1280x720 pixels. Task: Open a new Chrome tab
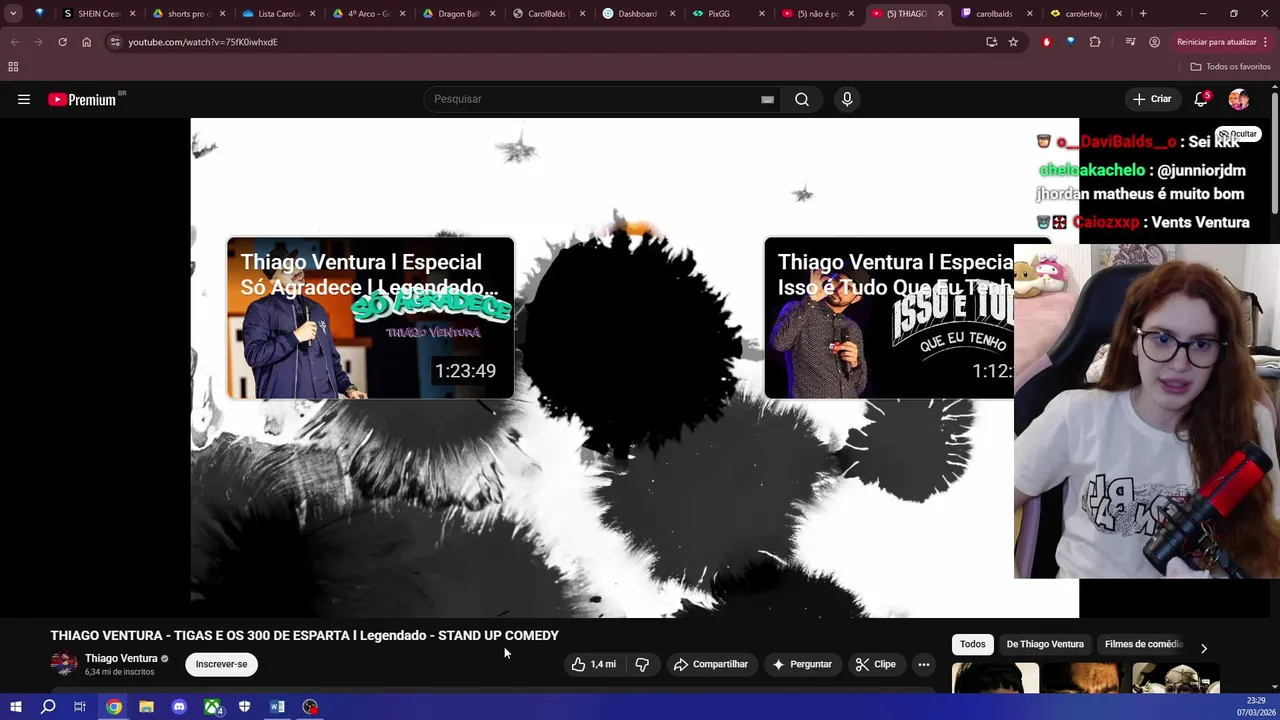(x=1143, y=14)
